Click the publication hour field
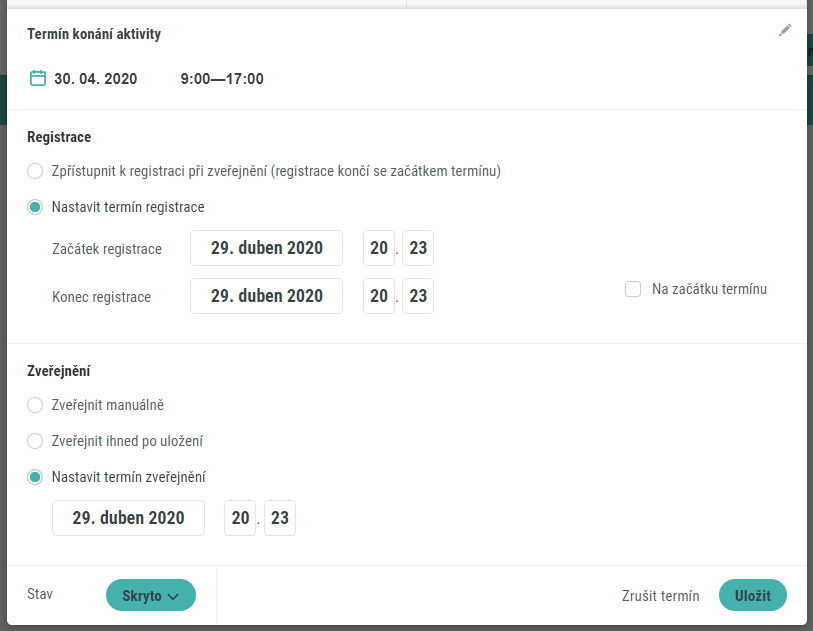813x631 pixels. tap(240, 518)
